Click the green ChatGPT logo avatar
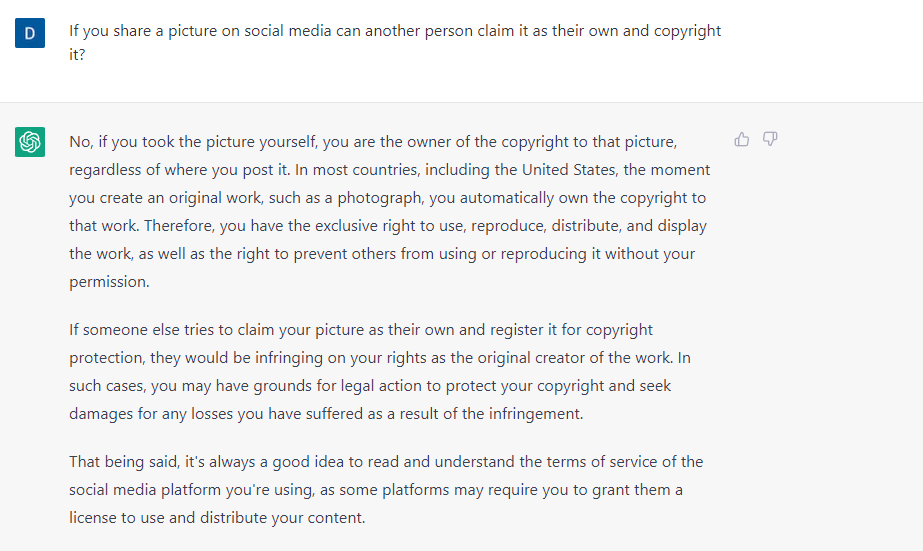923x551 pixels. click(x=29, y=142)
